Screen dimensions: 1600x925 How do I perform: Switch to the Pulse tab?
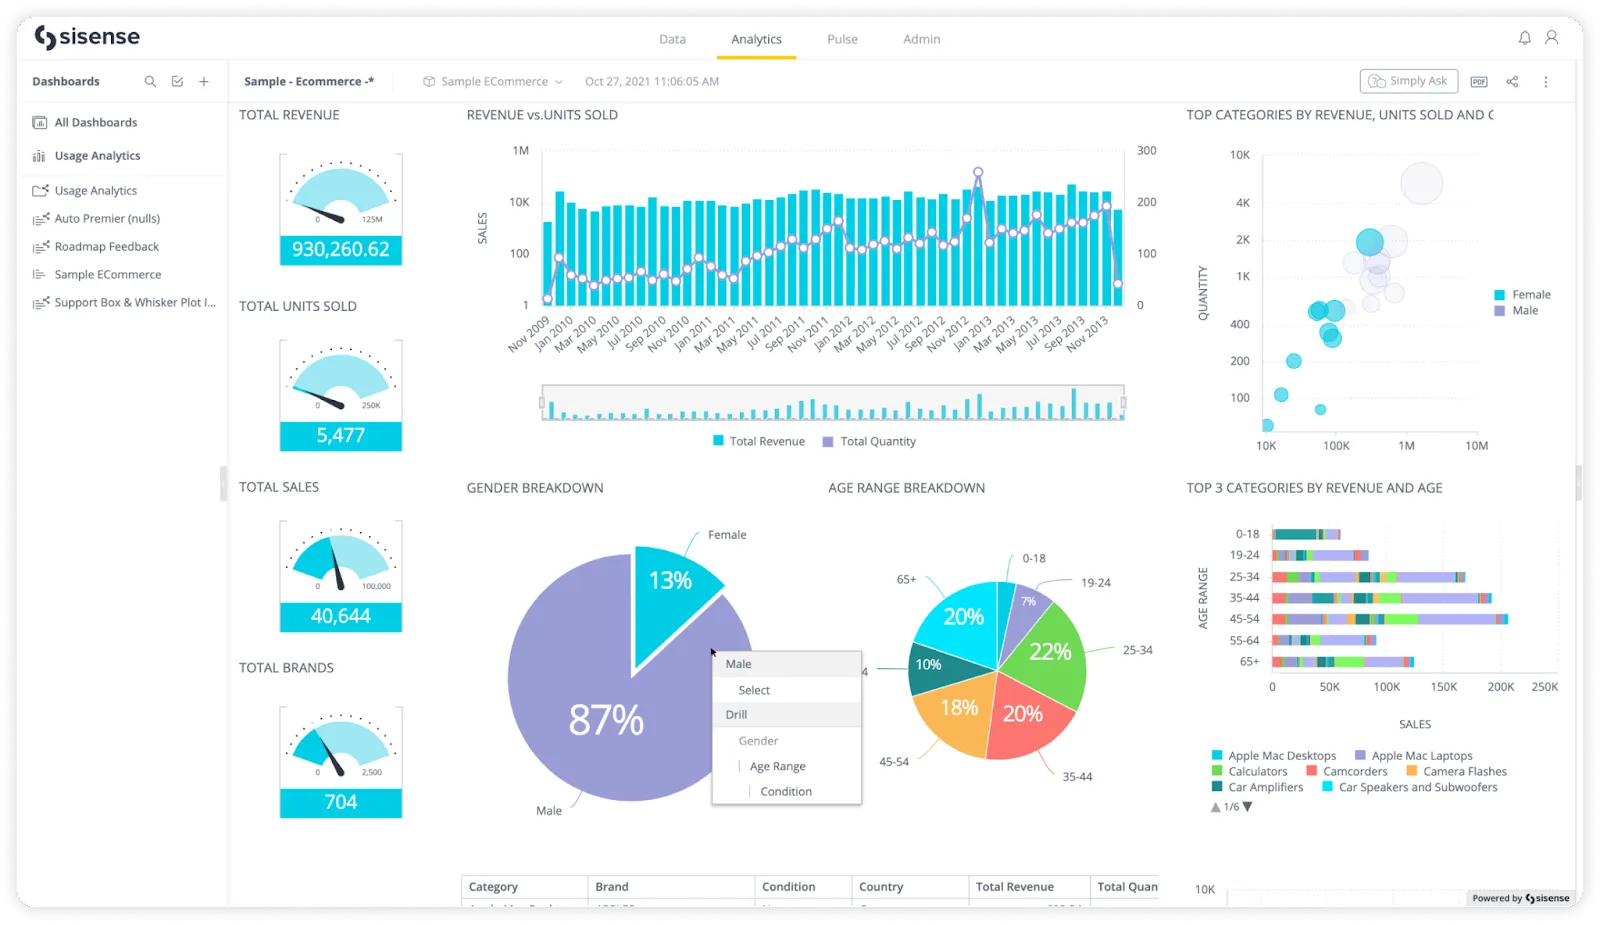tap(843, 39)
